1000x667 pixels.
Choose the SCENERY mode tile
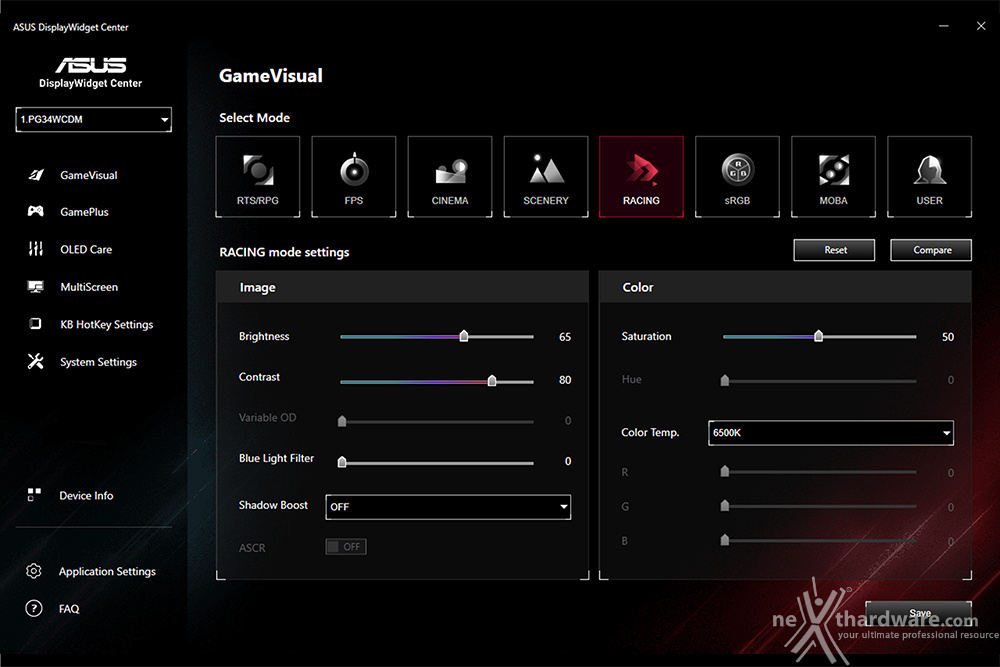click(x=546, y=177)
